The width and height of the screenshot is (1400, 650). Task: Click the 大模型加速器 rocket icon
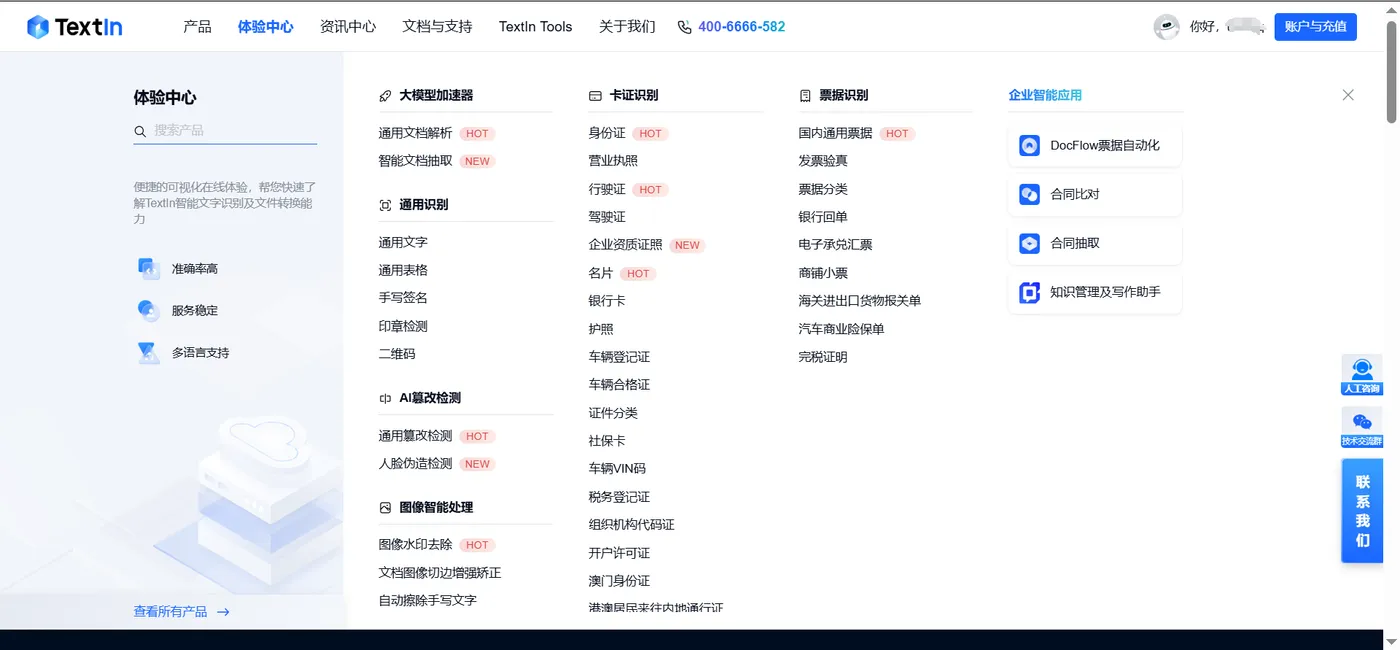click(385, 96)
